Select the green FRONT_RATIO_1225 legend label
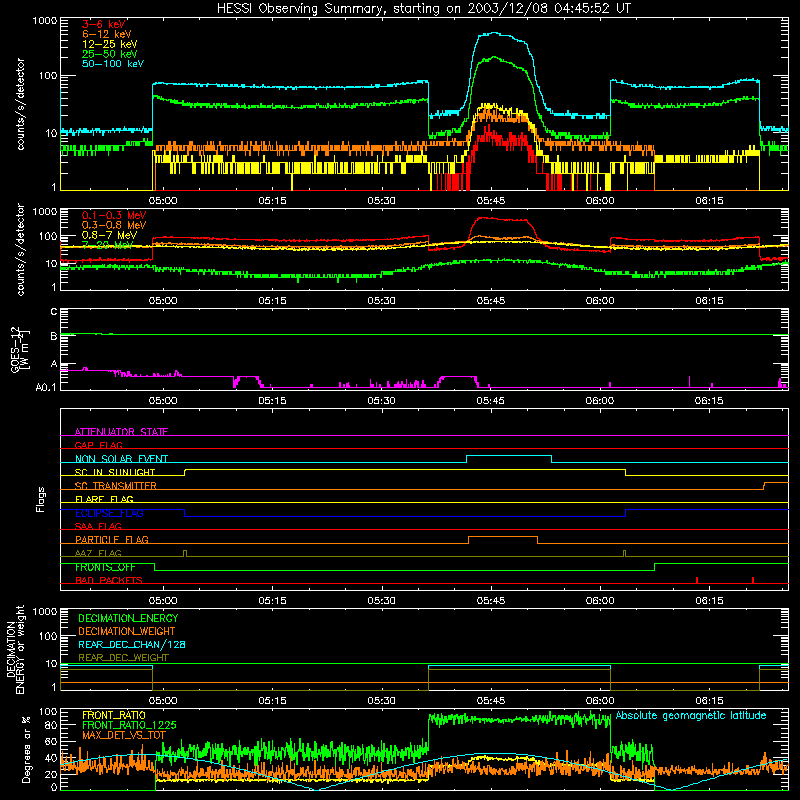 pos(129,725)
